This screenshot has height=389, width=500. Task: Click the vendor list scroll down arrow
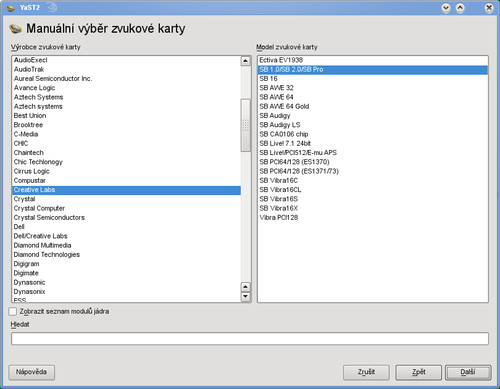pos(246,296)
